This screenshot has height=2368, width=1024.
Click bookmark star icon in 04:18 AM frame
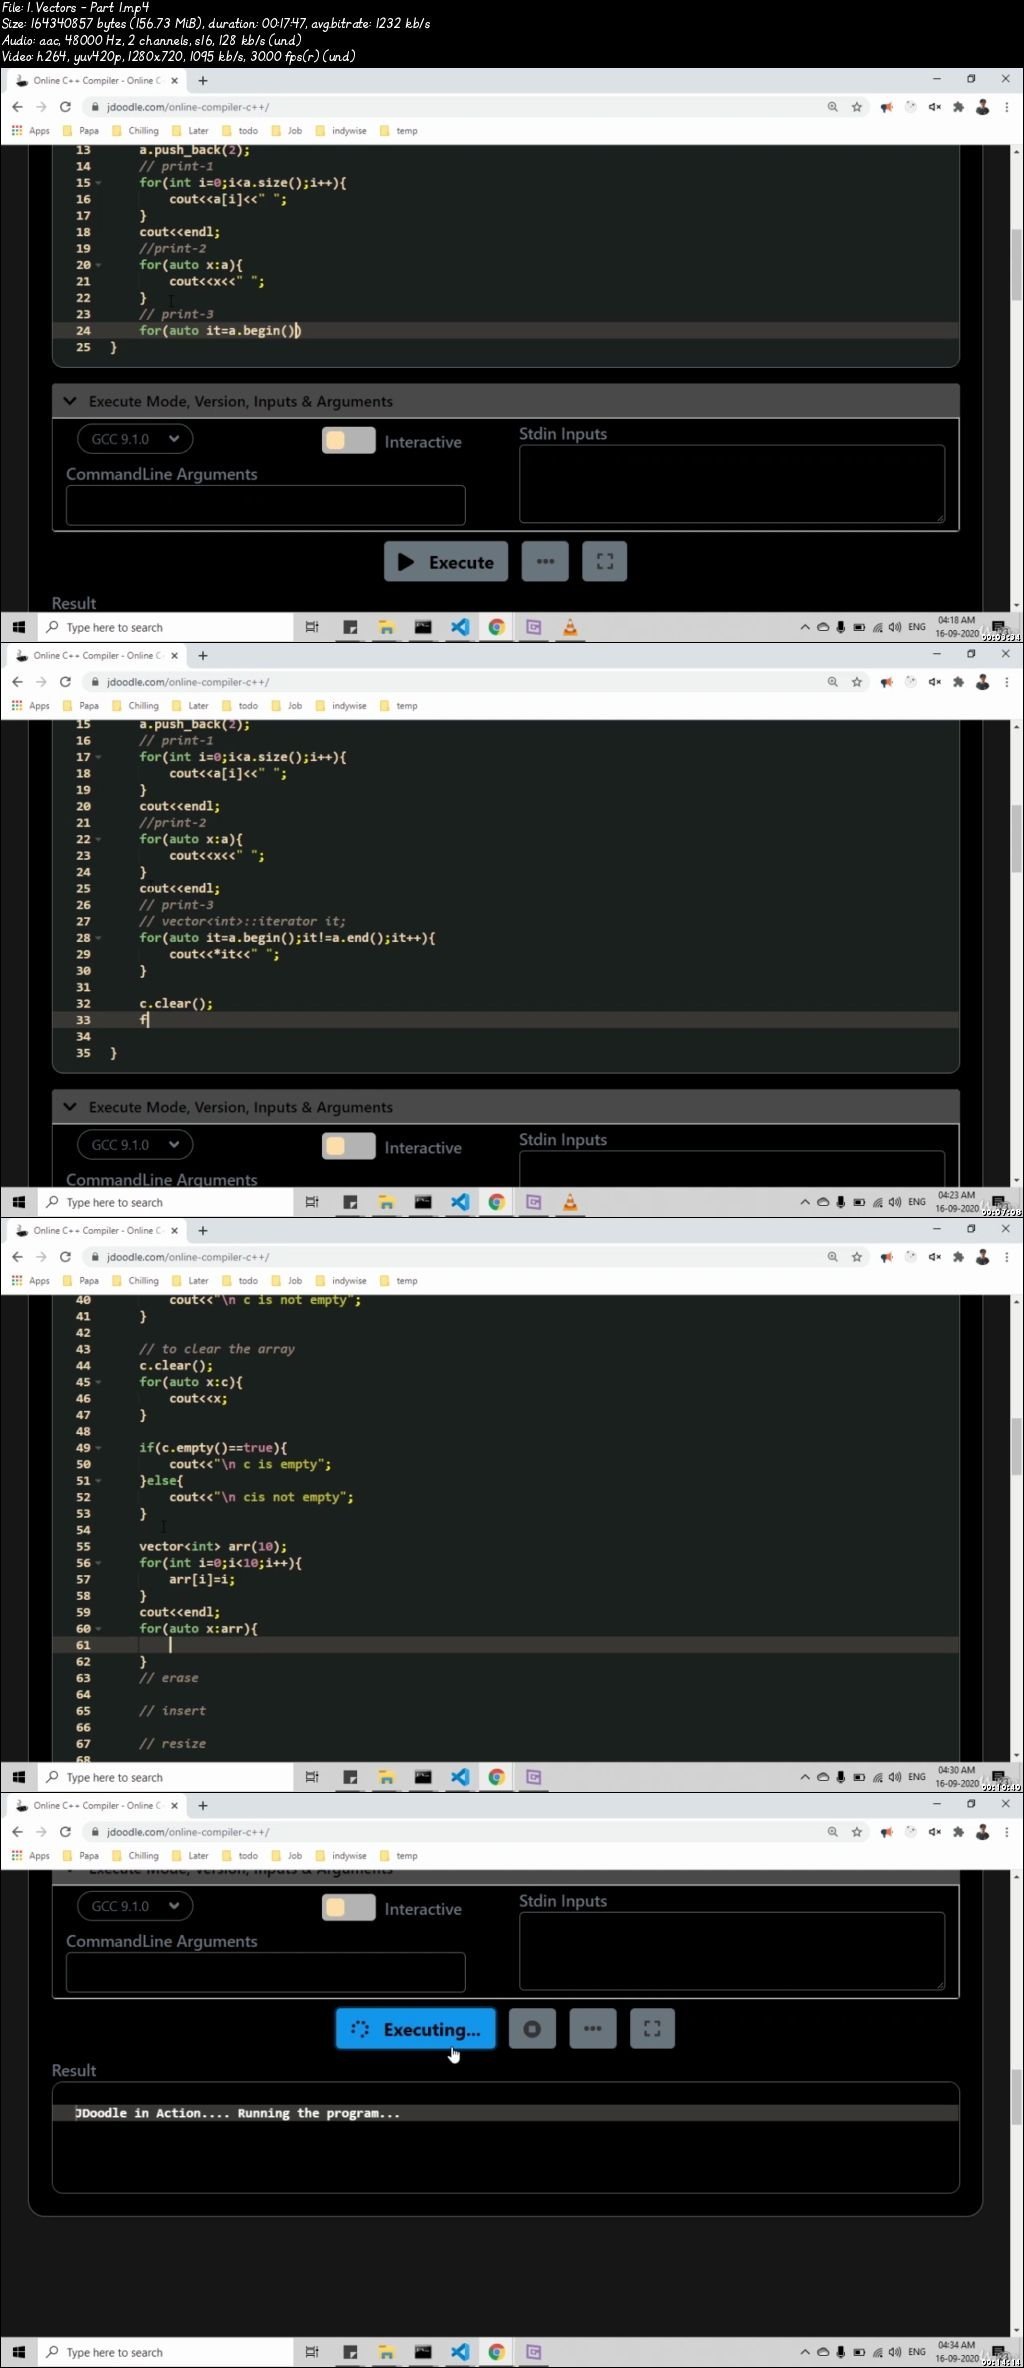pyautogui.click(x=857, y=107)
